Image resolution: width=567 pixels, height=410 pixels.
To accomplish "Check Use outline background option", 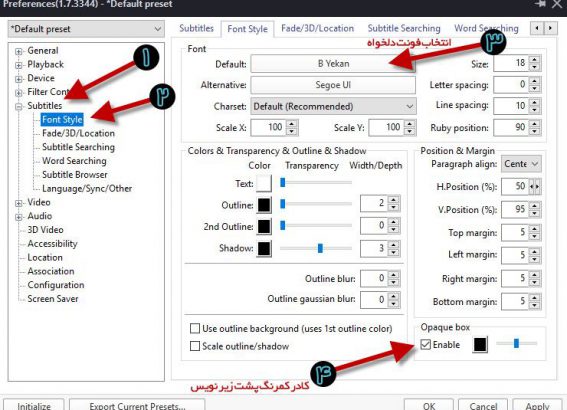I will (195, 328).
